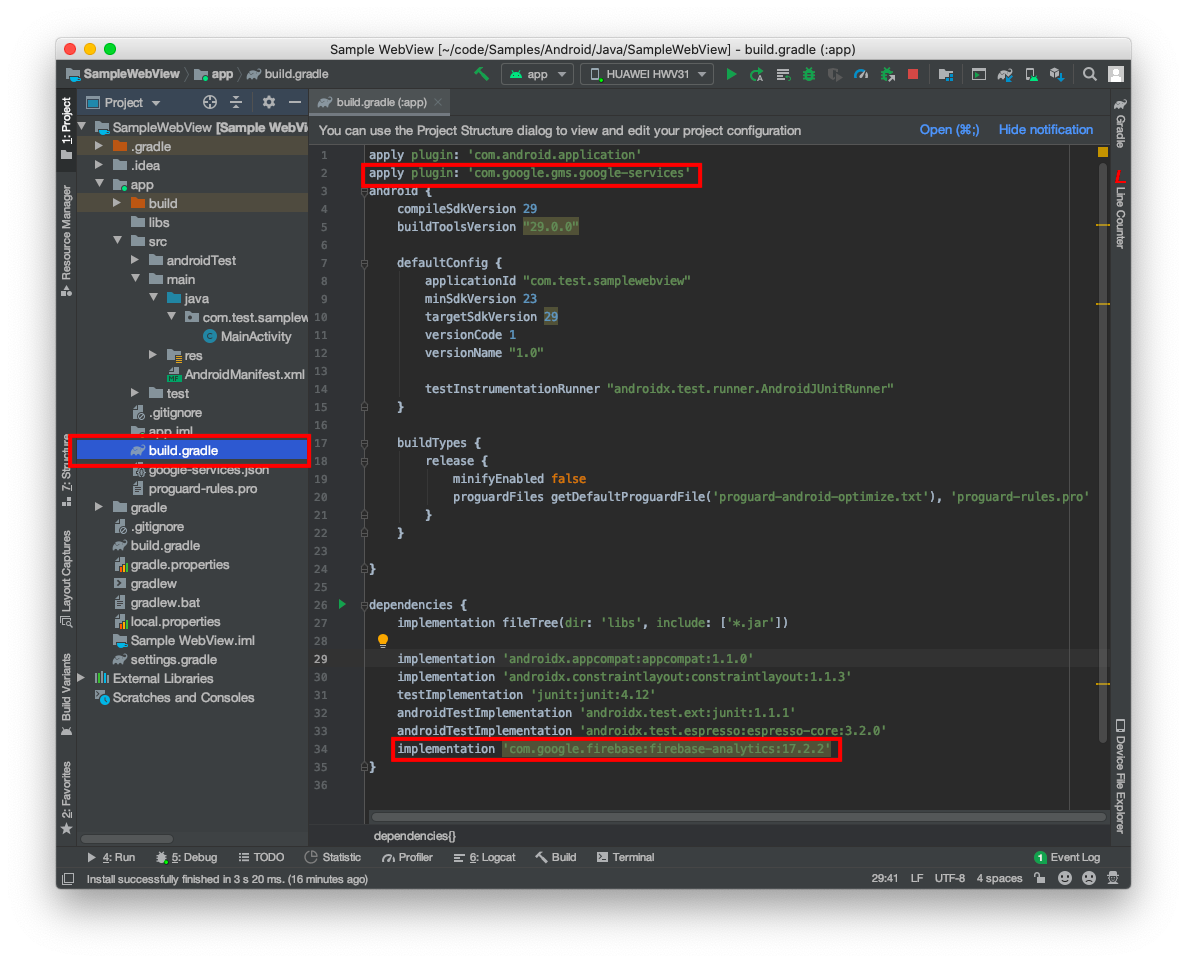Run the app with green play button
The image size is (1187, 963).
pos(731,74)
